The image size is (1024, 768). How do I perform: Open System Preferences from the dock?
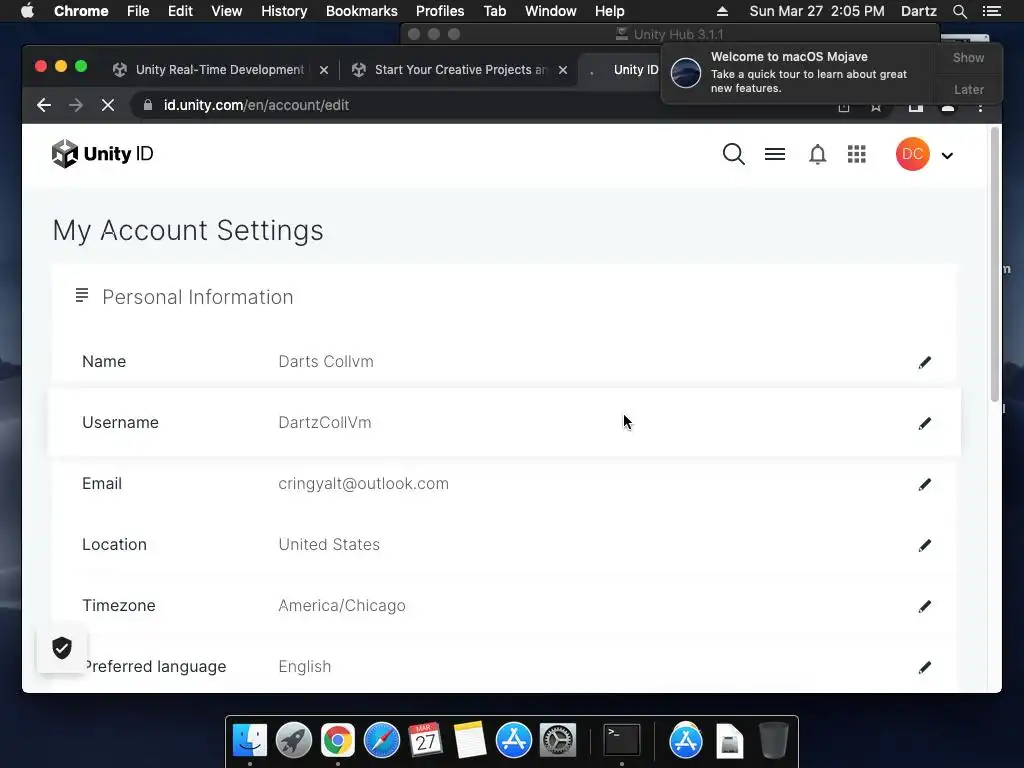point(558,741)
